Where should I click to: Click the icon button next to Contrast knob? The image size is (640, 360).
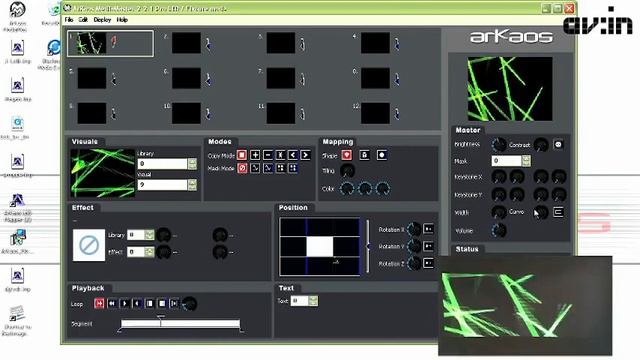(558, 144)
